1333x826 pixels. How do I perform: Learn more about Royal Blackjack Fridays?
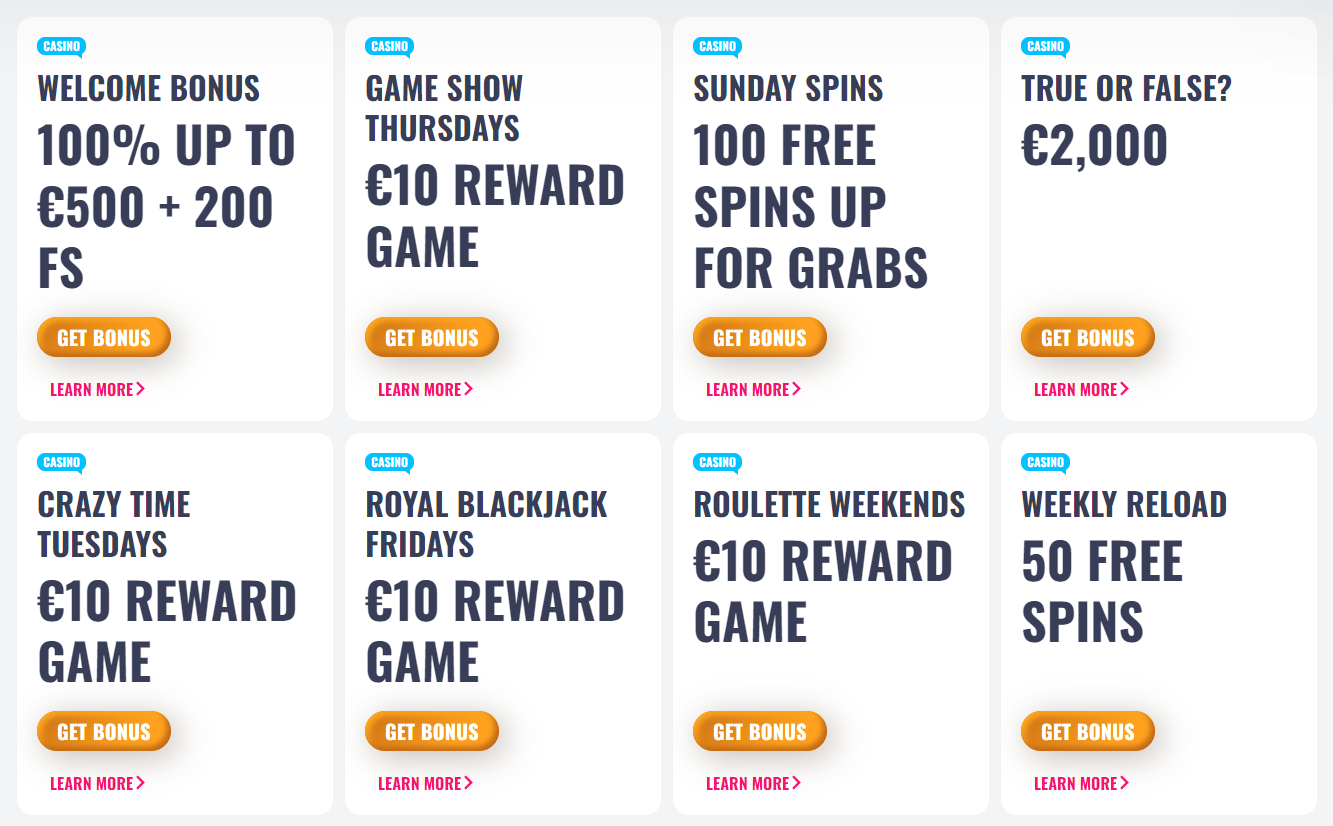click(x=426, y=783)
